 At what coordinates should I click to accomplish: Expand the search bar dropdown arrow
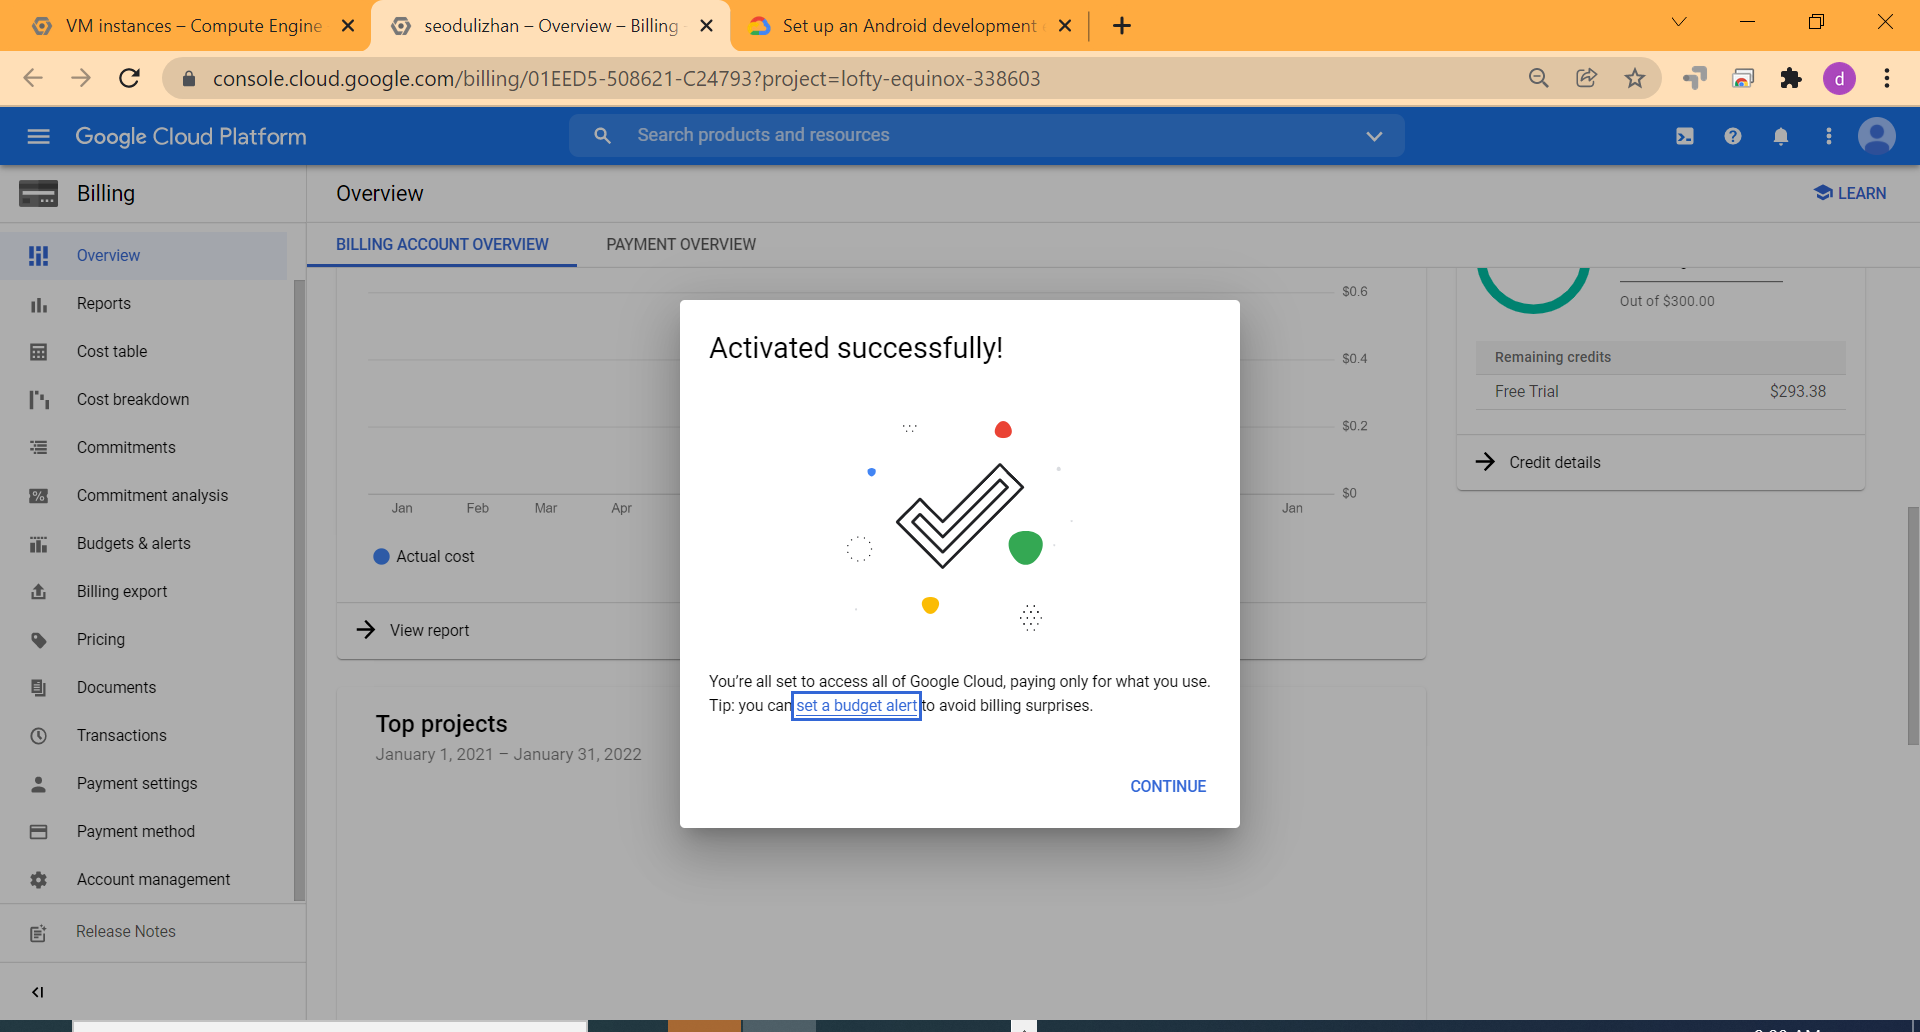1374,136
